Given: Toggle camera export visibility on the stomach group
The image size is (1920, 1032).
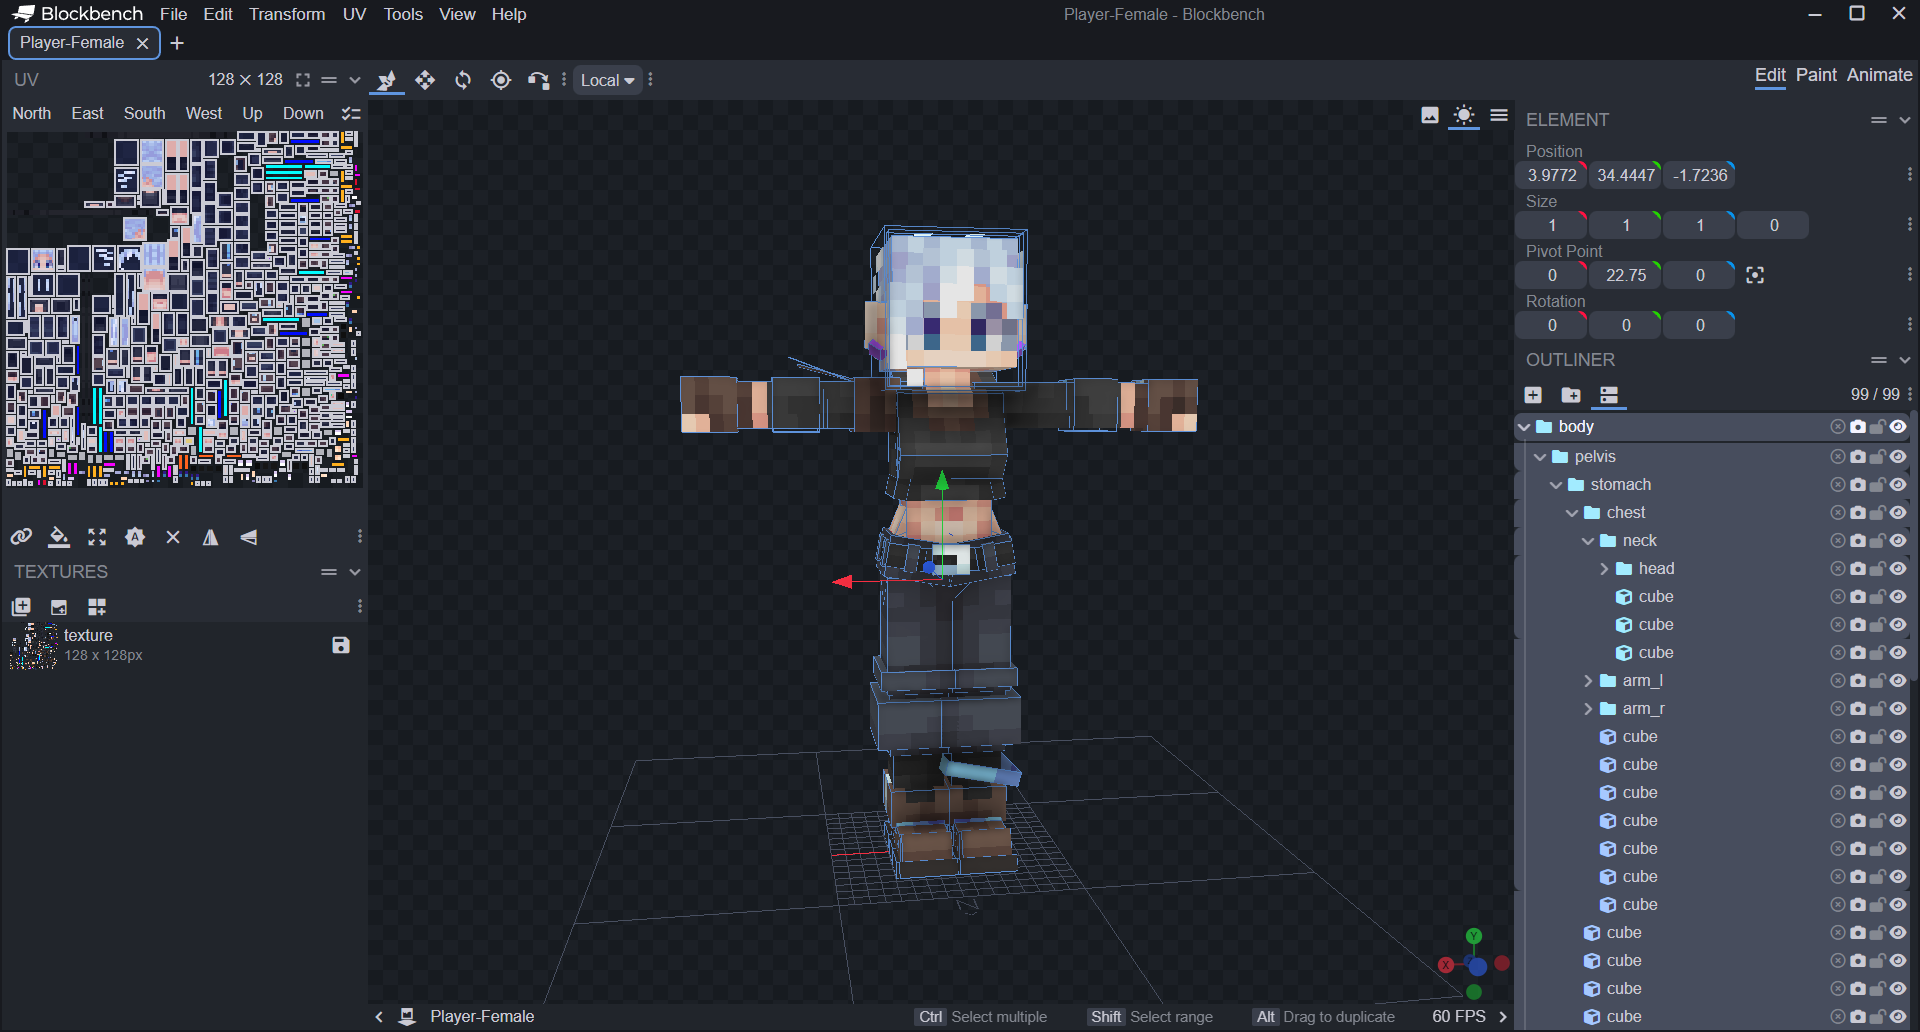Looking at the screenshot, I should point(1858,484).
